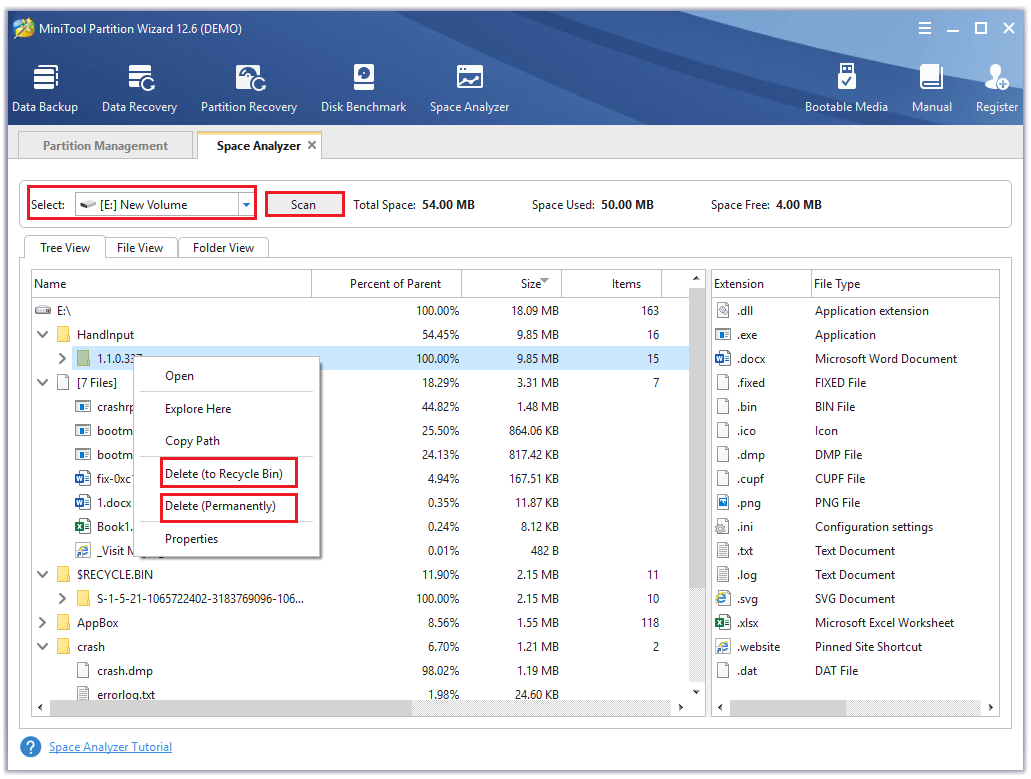Expand the 1.1.0.337 folder
Screen dimensions: 1031x779
(x=62, y=358)
